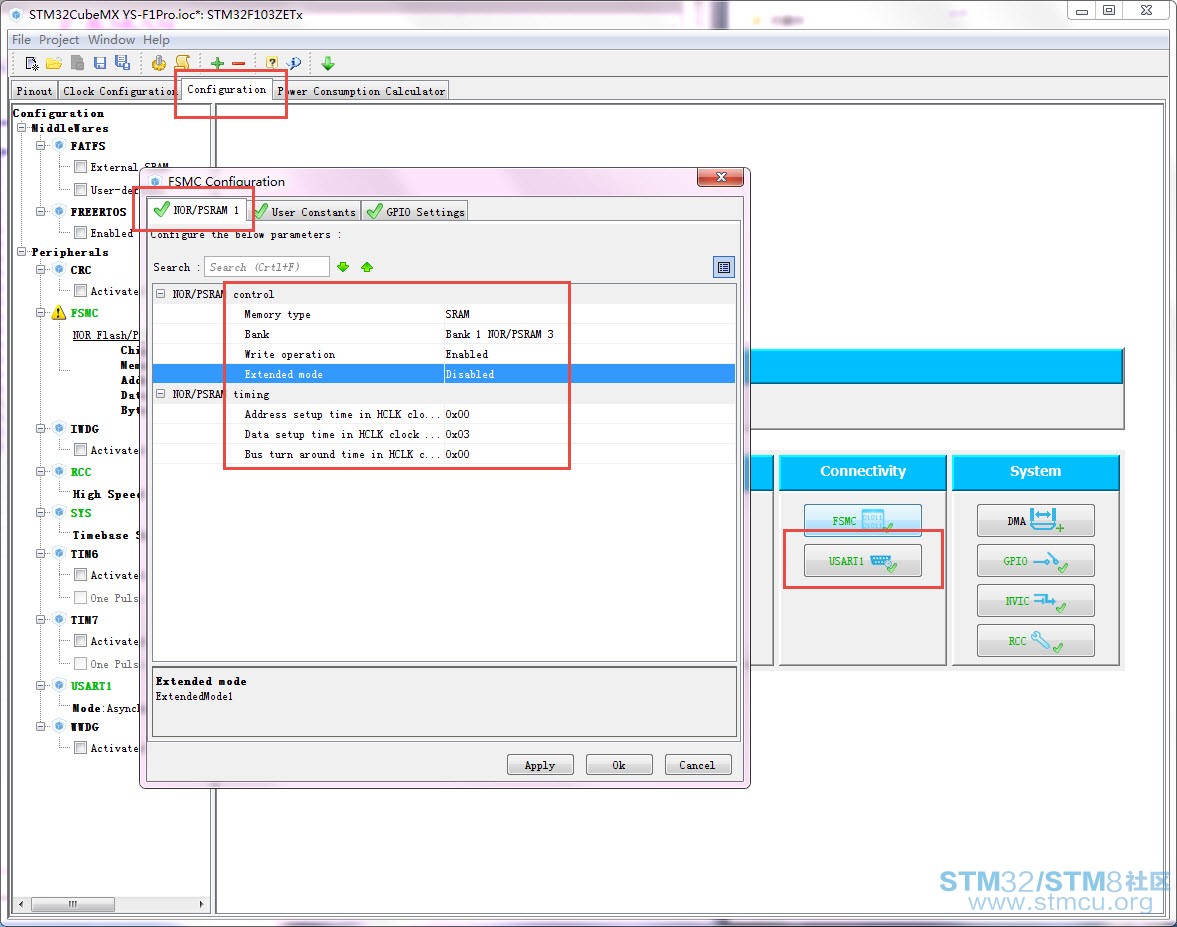Open the File menu
The image size is (1177, 927).
tap(22, 40)
